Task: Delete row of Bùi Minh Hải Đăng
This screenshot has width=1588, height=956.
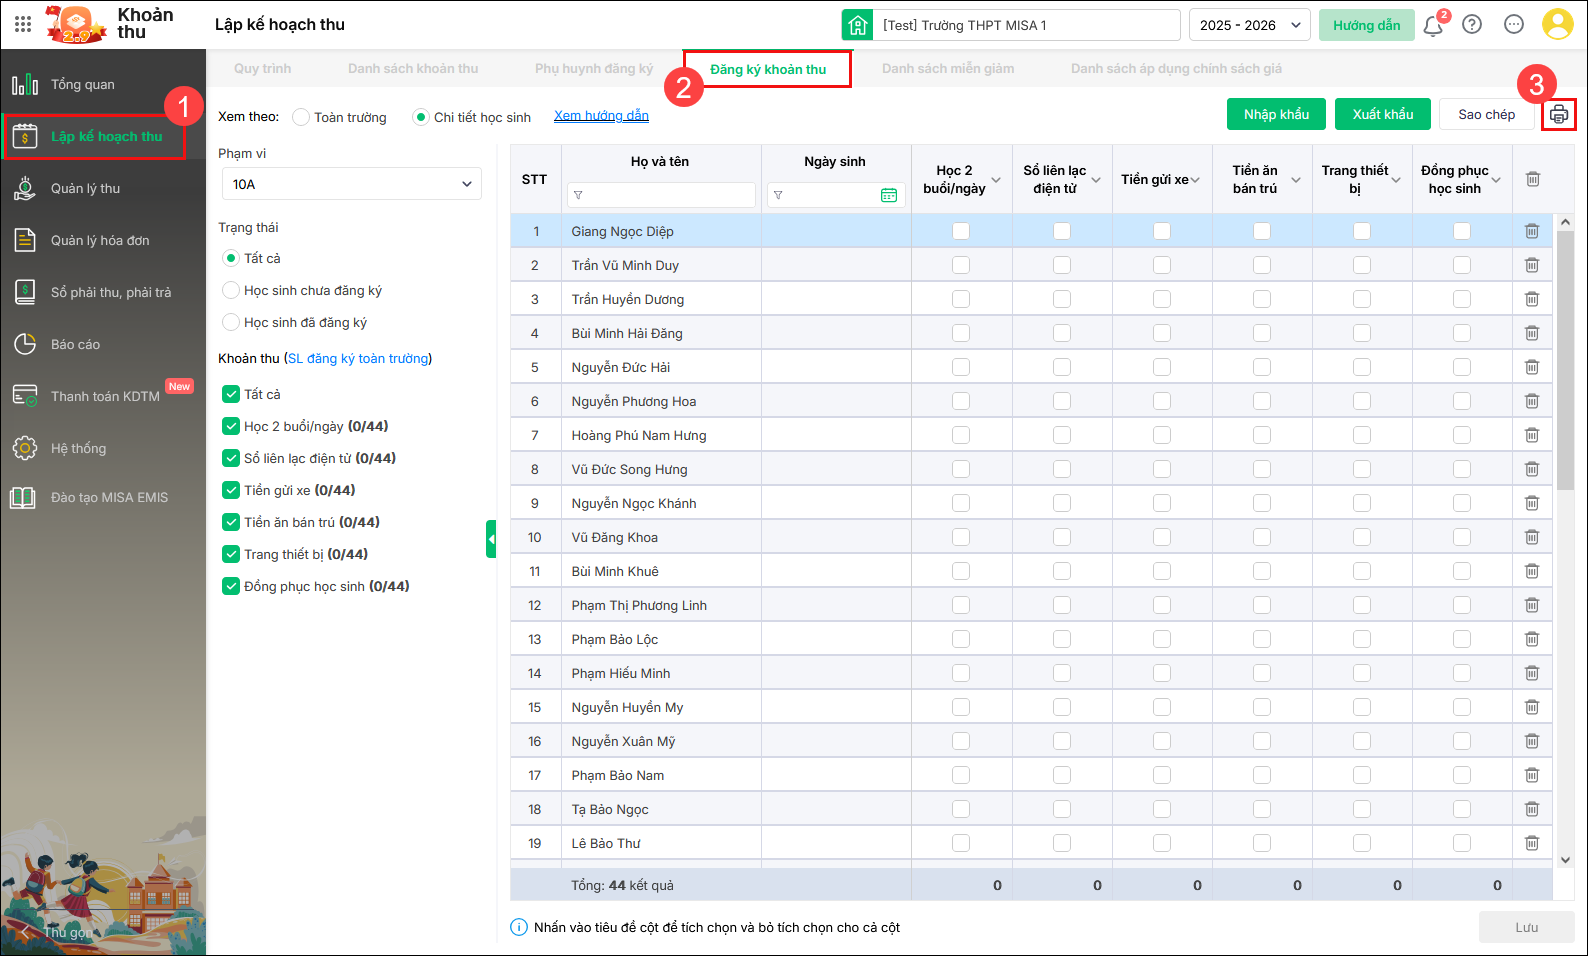Action: click(1532, 333)
